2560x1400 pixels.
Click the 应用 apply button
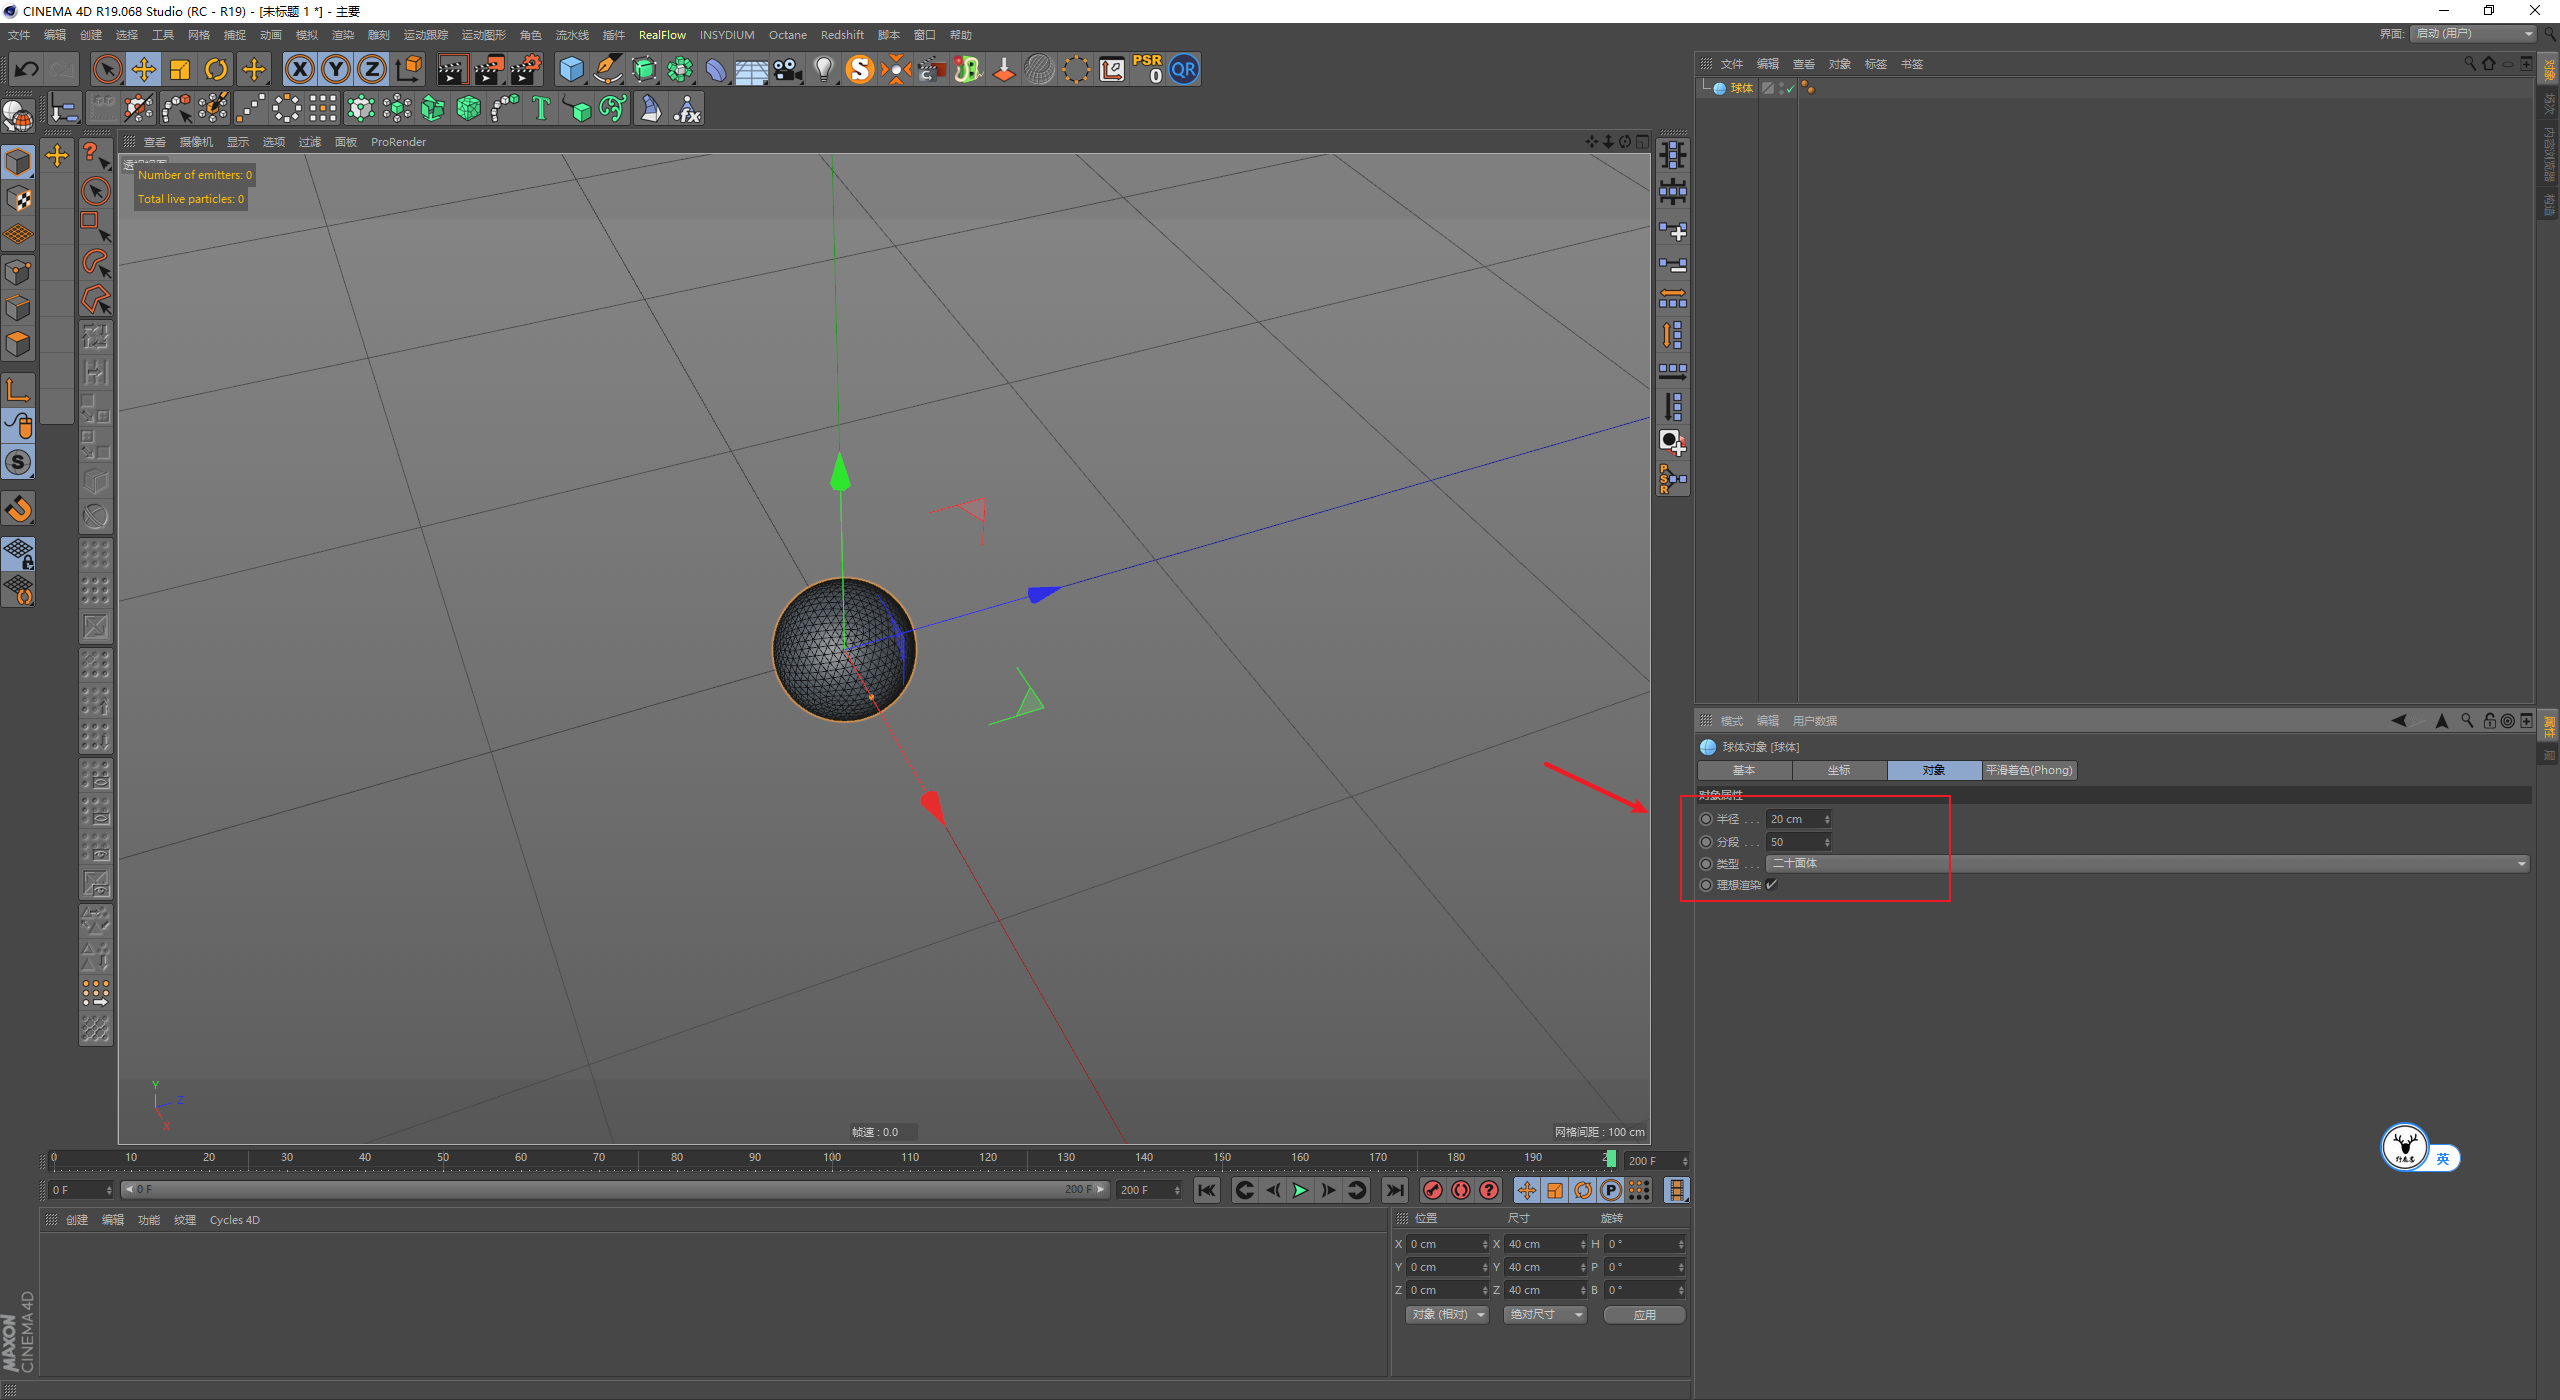click(1644, 1315)
